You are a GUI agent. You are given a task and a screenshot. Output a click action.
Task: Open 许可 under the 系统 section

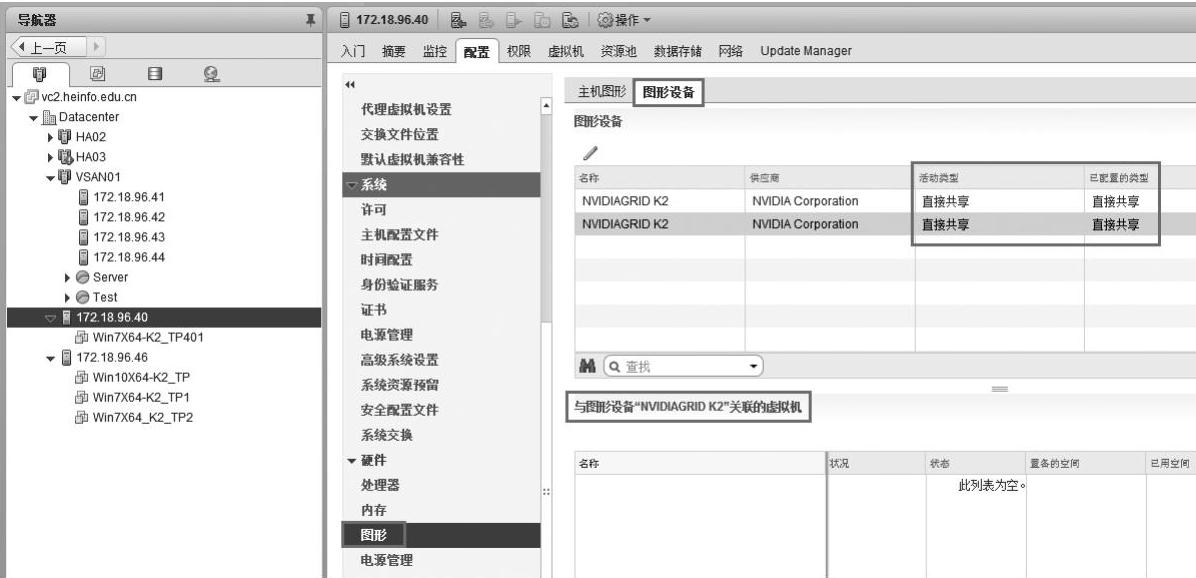tap(374, 210)
